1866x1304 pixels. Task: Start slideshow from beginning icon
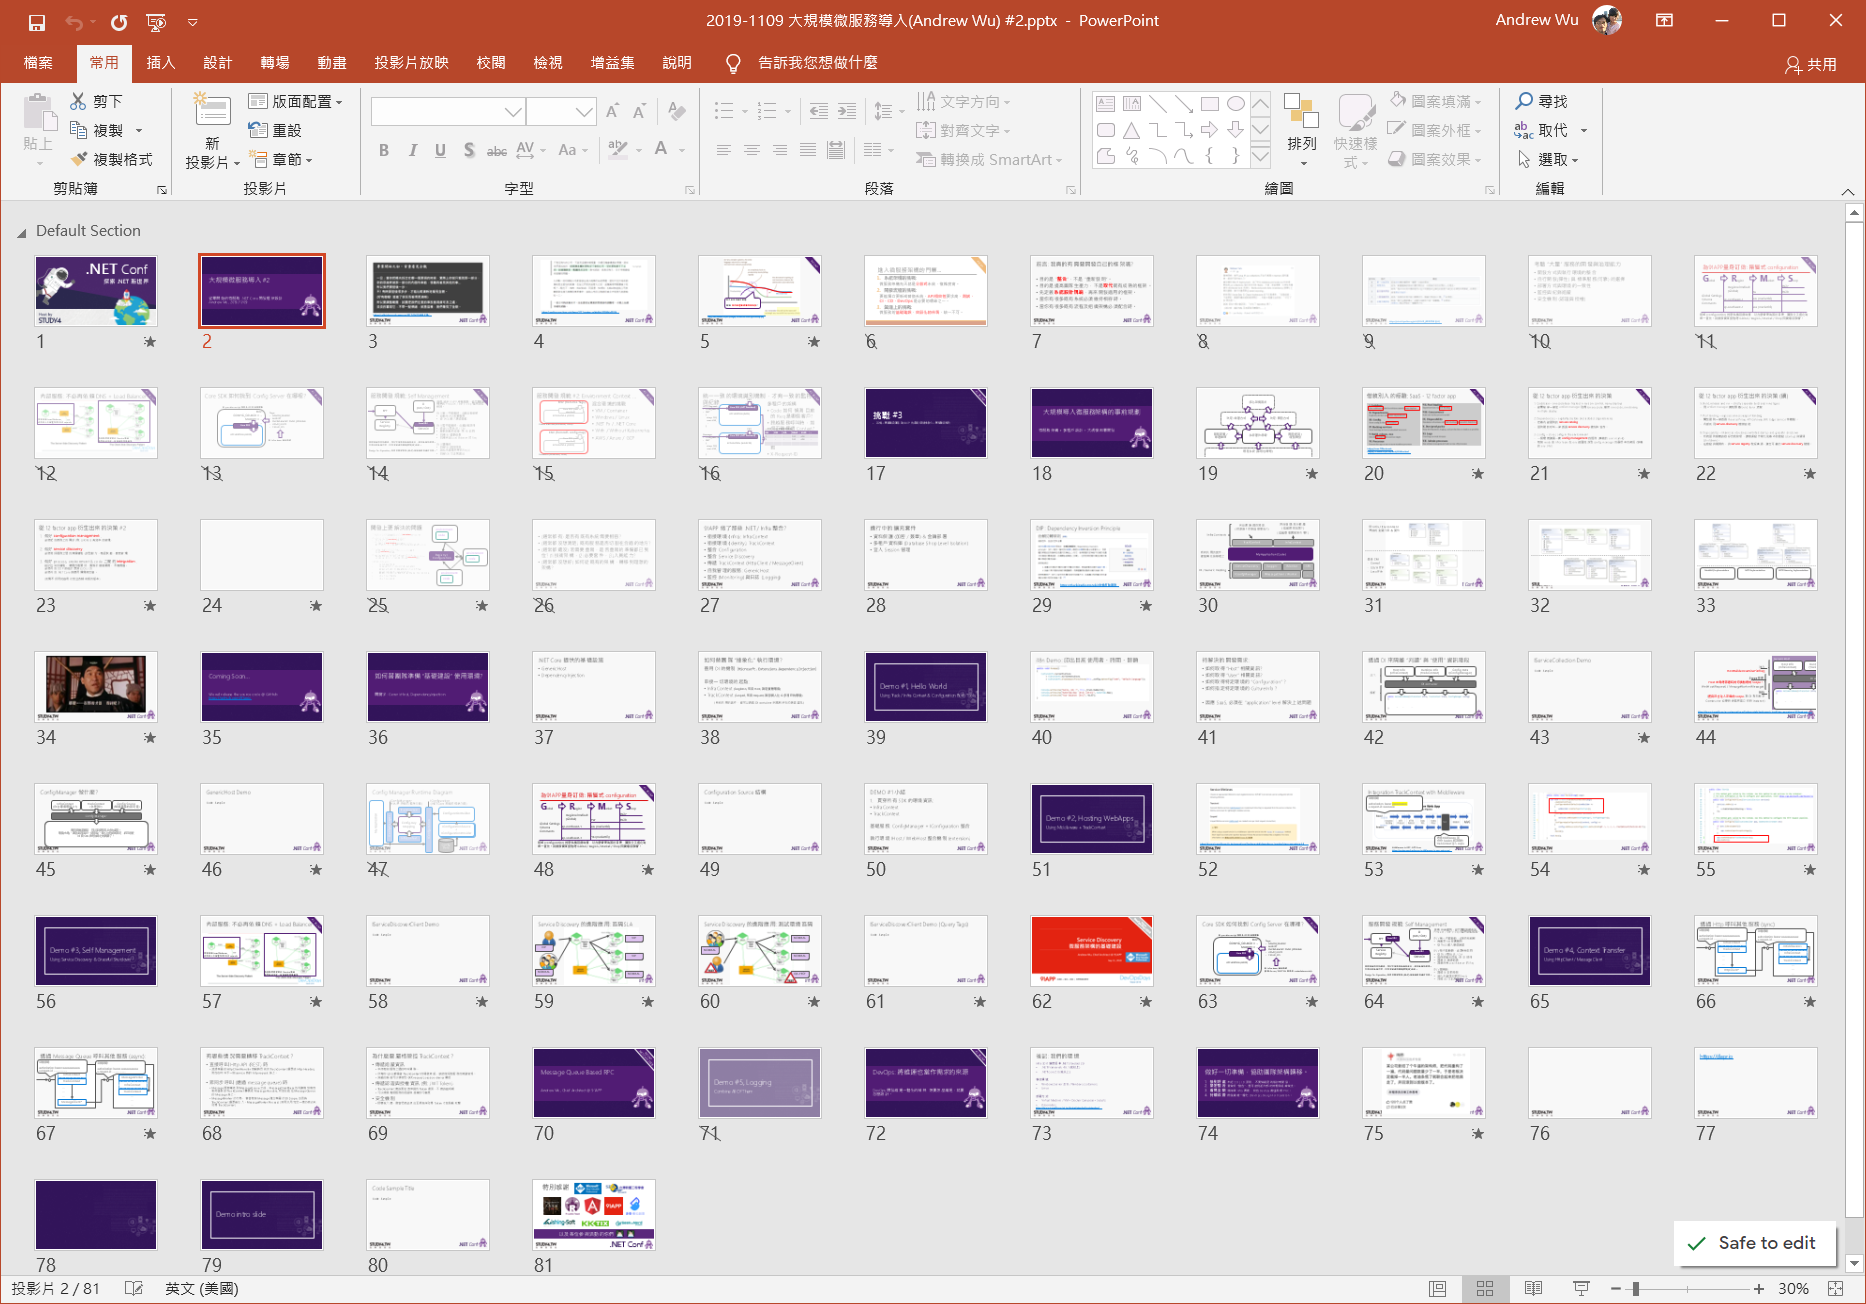(156, 21)
